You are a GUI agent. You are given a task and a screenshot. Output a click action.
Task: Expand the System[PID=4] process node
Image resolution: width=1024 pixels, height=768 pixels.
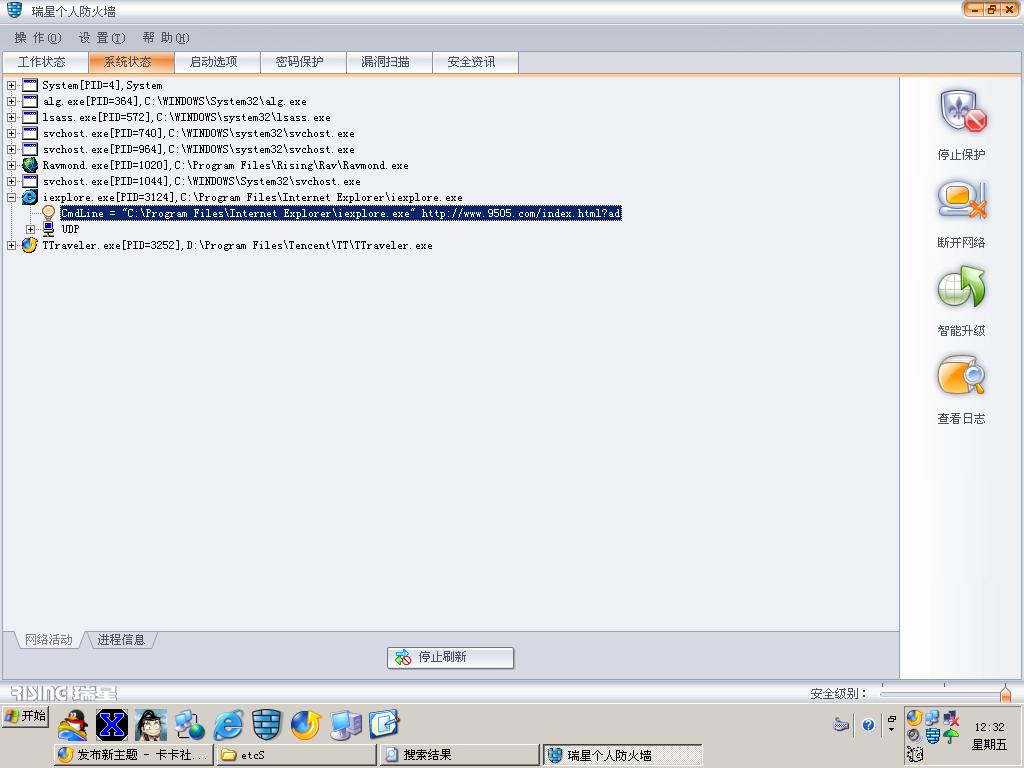[x=12, y=85]
